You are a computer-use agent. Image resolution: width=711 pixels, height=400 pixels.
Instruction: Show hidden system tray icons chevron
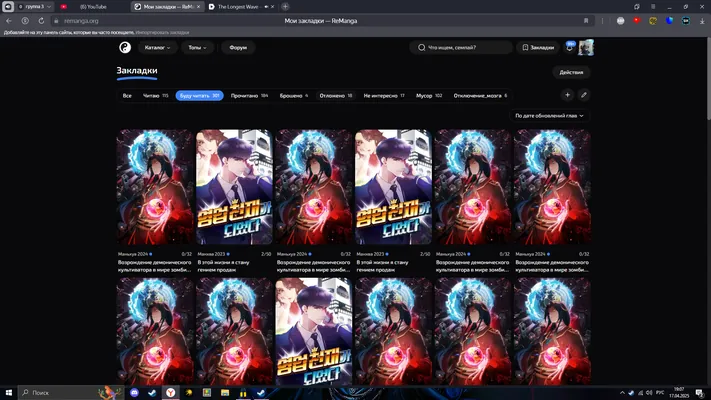click(622, 393)
